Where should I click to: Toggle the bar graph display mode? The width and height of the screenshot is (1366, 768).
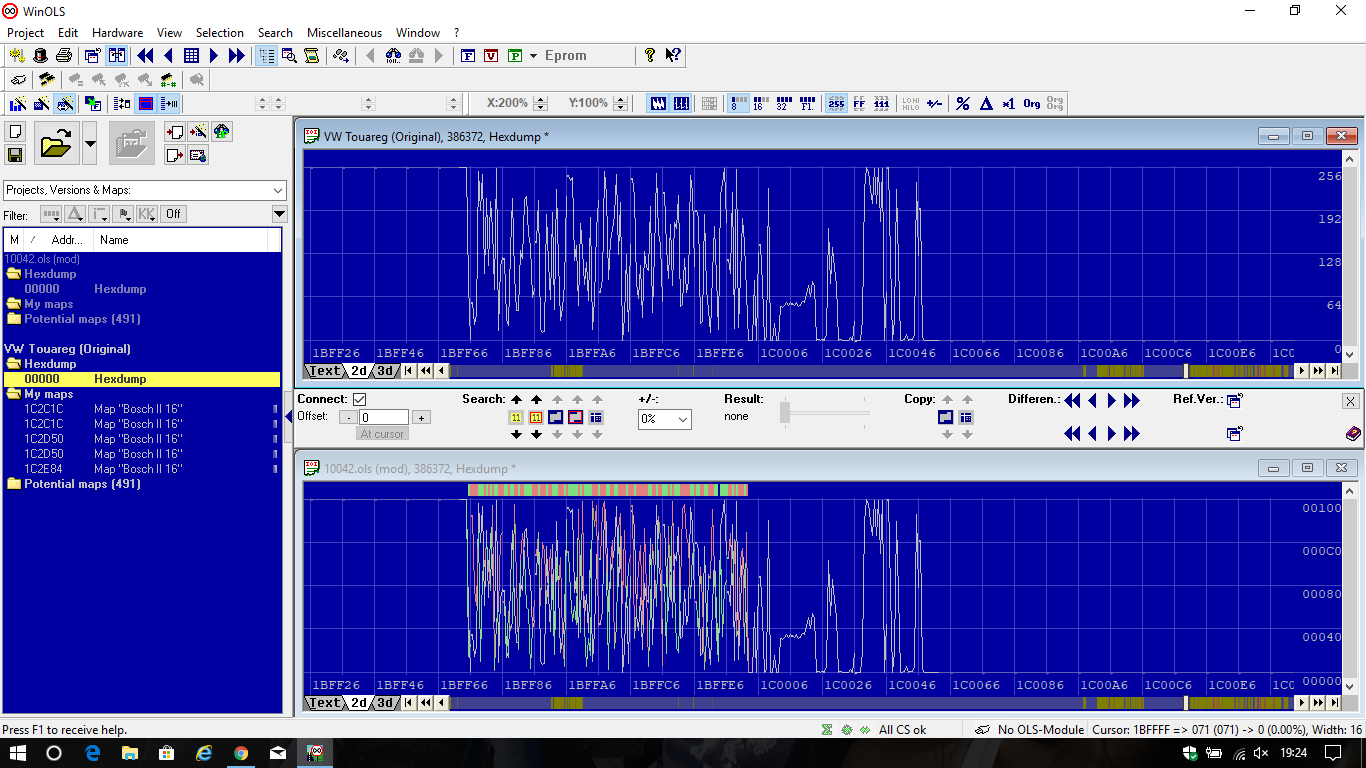click(x=681, y=103)
